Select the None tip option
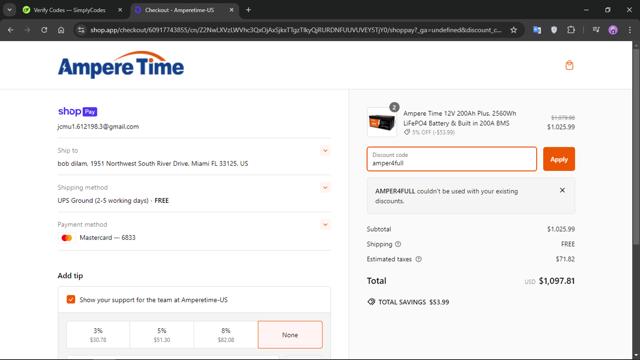This screenshot has height=360, width=640. pyautogui.click(x=290, y=334)
